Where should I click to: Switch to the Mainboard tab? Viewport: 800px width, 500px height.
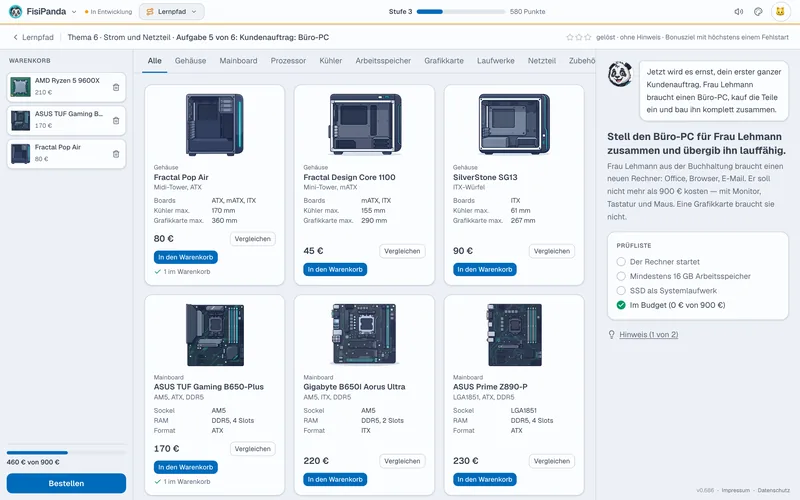[238, 61]
